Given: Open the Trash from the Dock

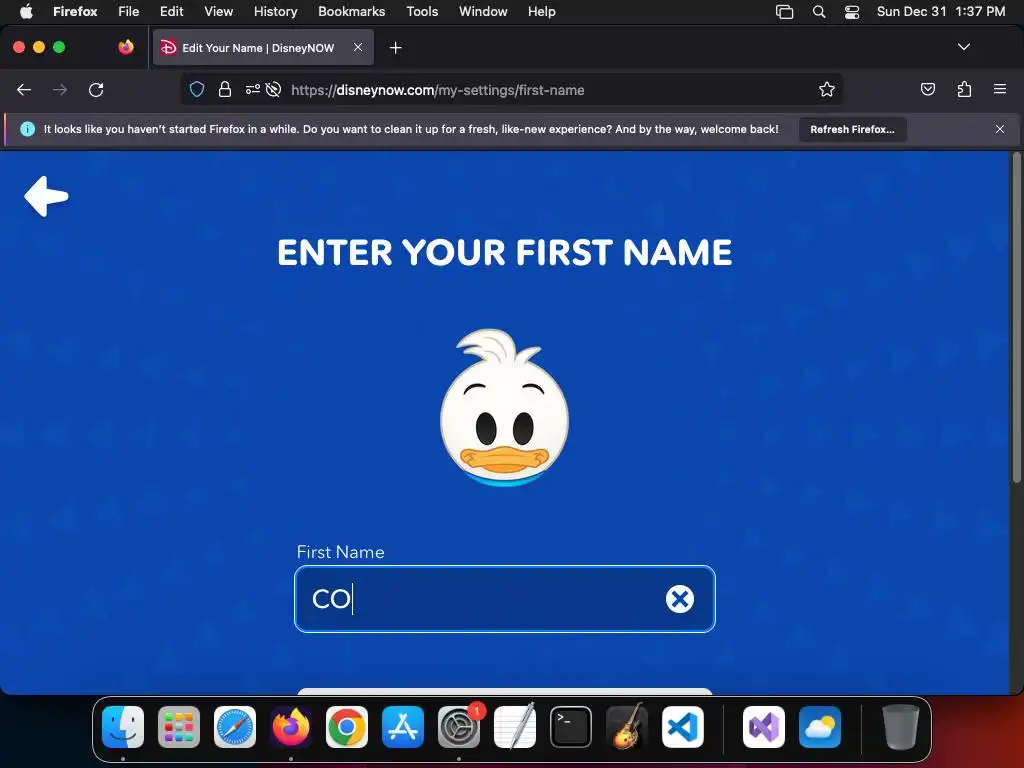Looking at the screenshot, I should tap(901, 727).
